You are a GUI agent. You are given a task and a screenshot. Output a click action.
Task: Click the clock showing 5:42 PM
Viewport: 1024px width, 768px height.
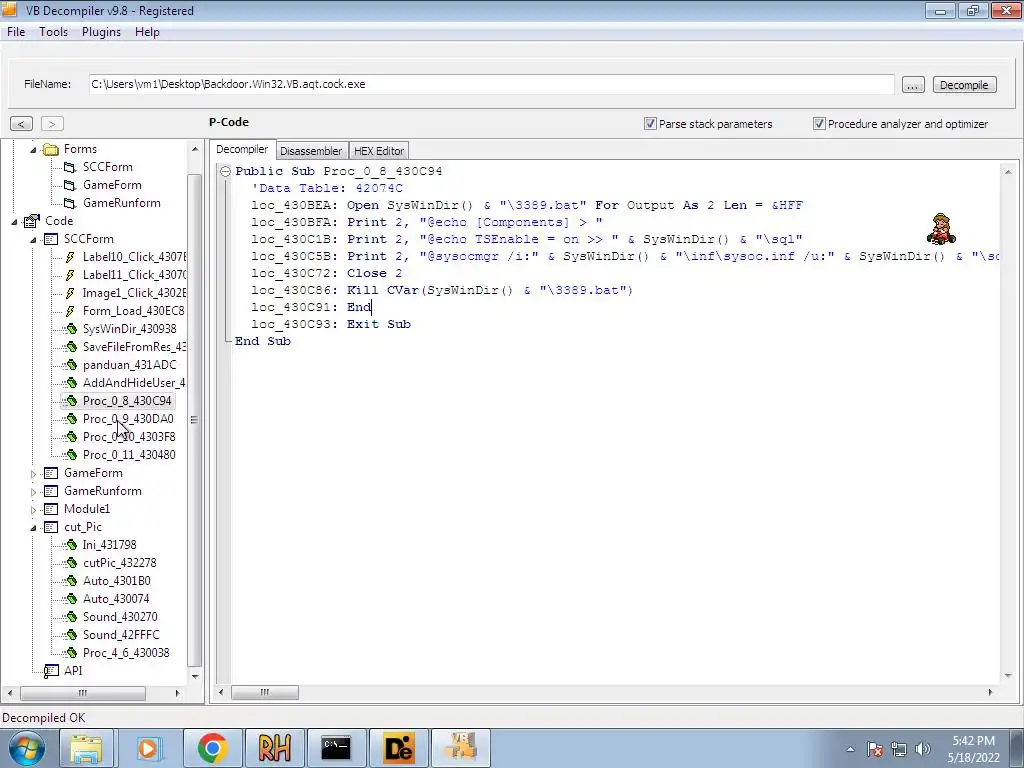pyautogui.click(x=973, y=741)
